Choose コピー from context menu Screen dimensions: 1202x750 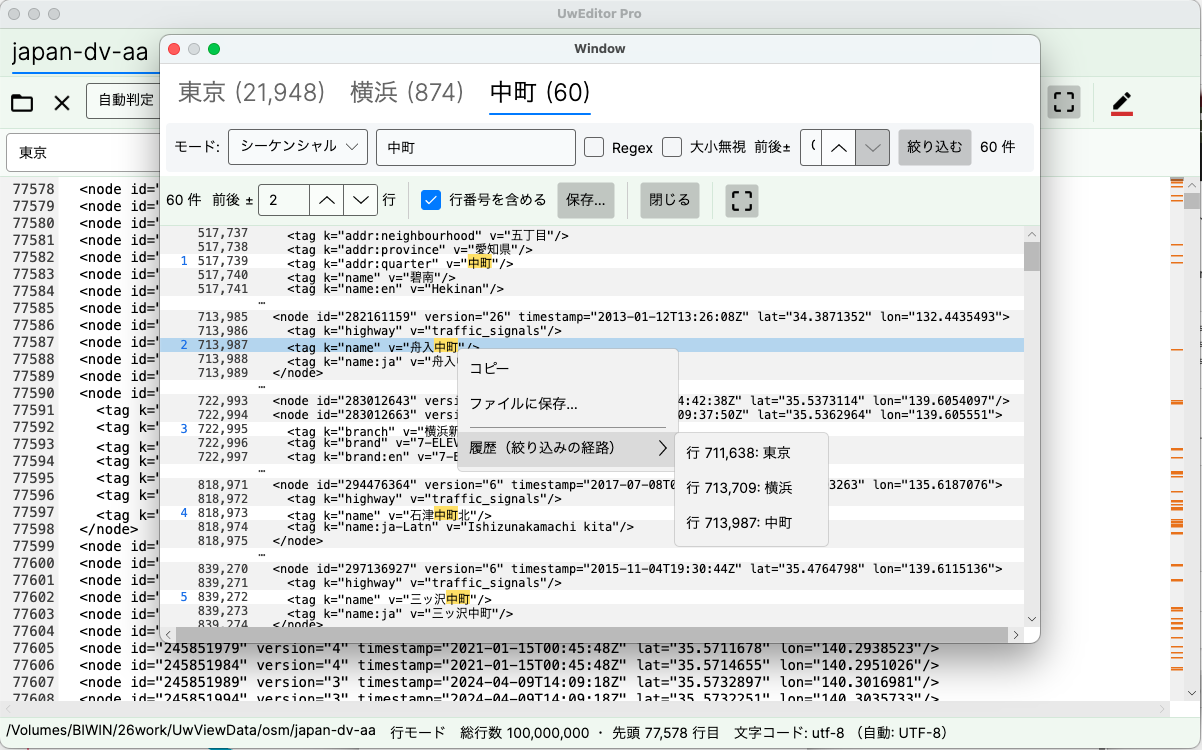pos(567,368)
